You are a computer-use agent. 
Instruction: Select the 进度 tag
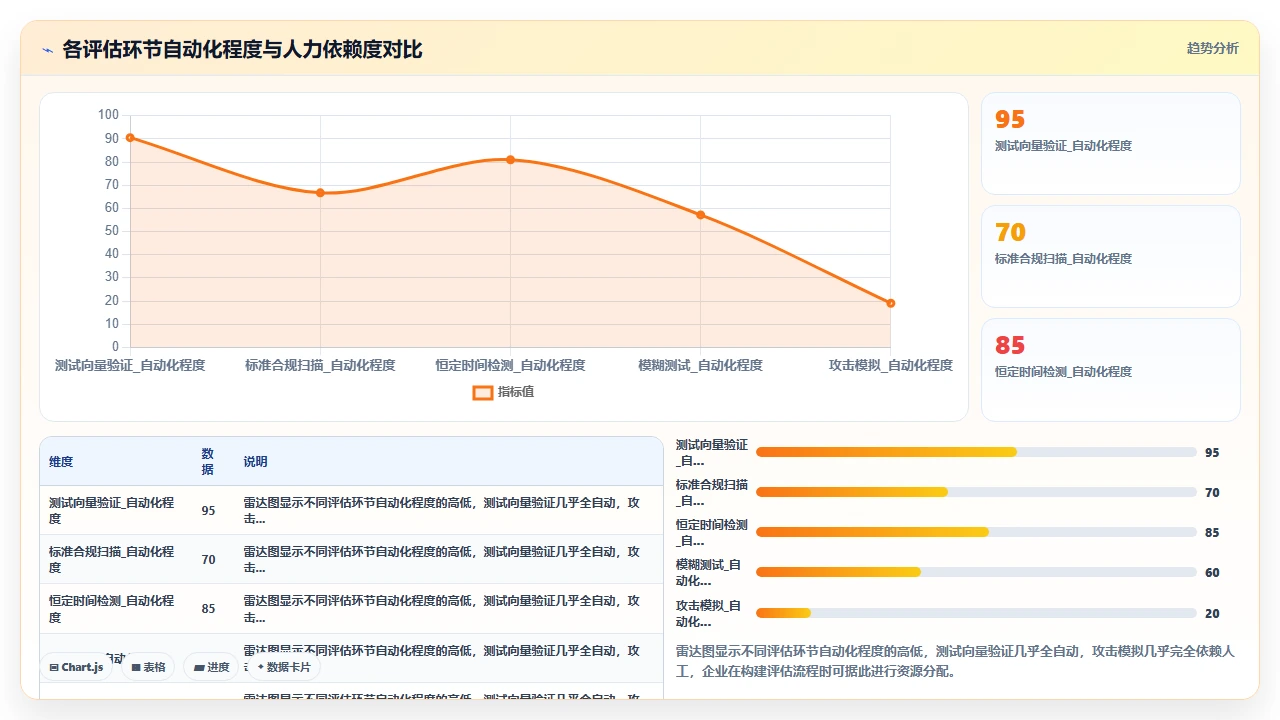pyautogui.click(x=212, y=667)
